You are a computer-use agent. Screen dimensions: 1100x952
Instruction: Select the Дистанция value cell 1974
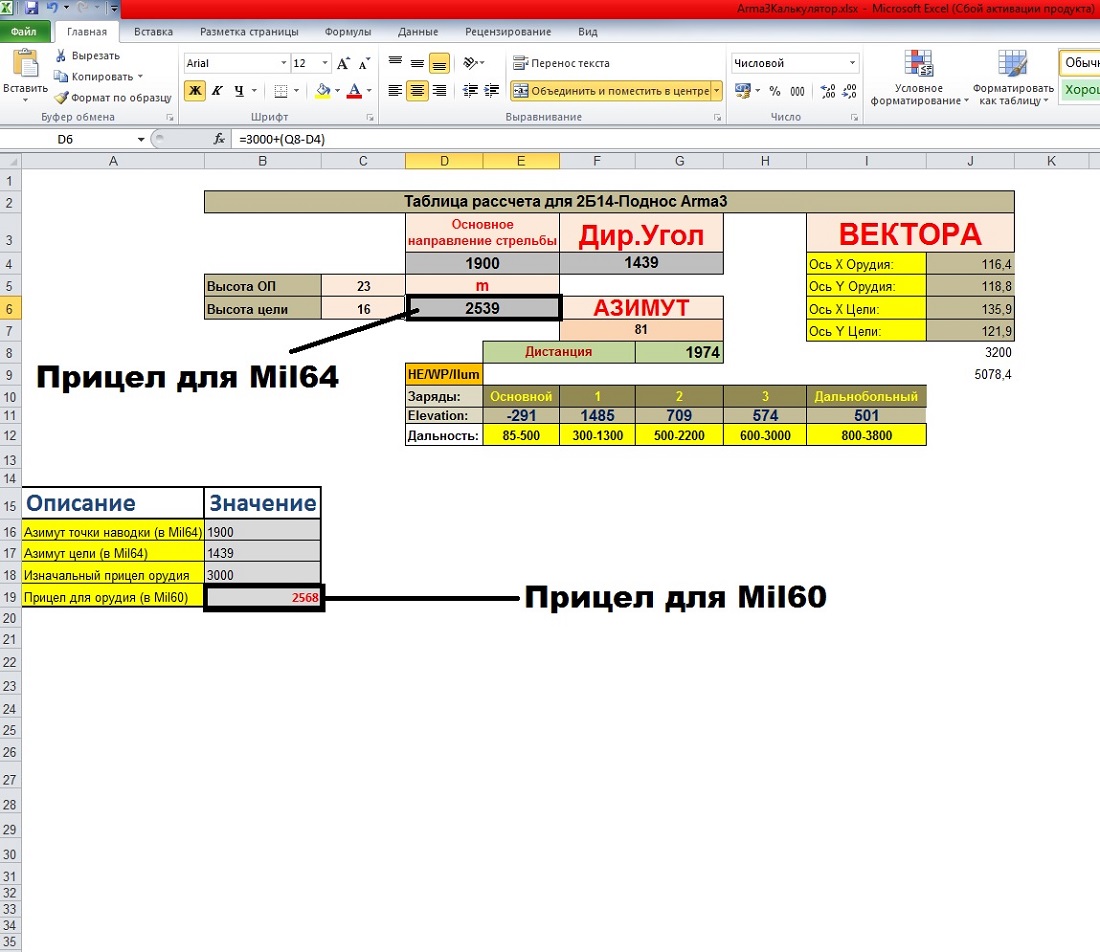[x=679, y=352]
